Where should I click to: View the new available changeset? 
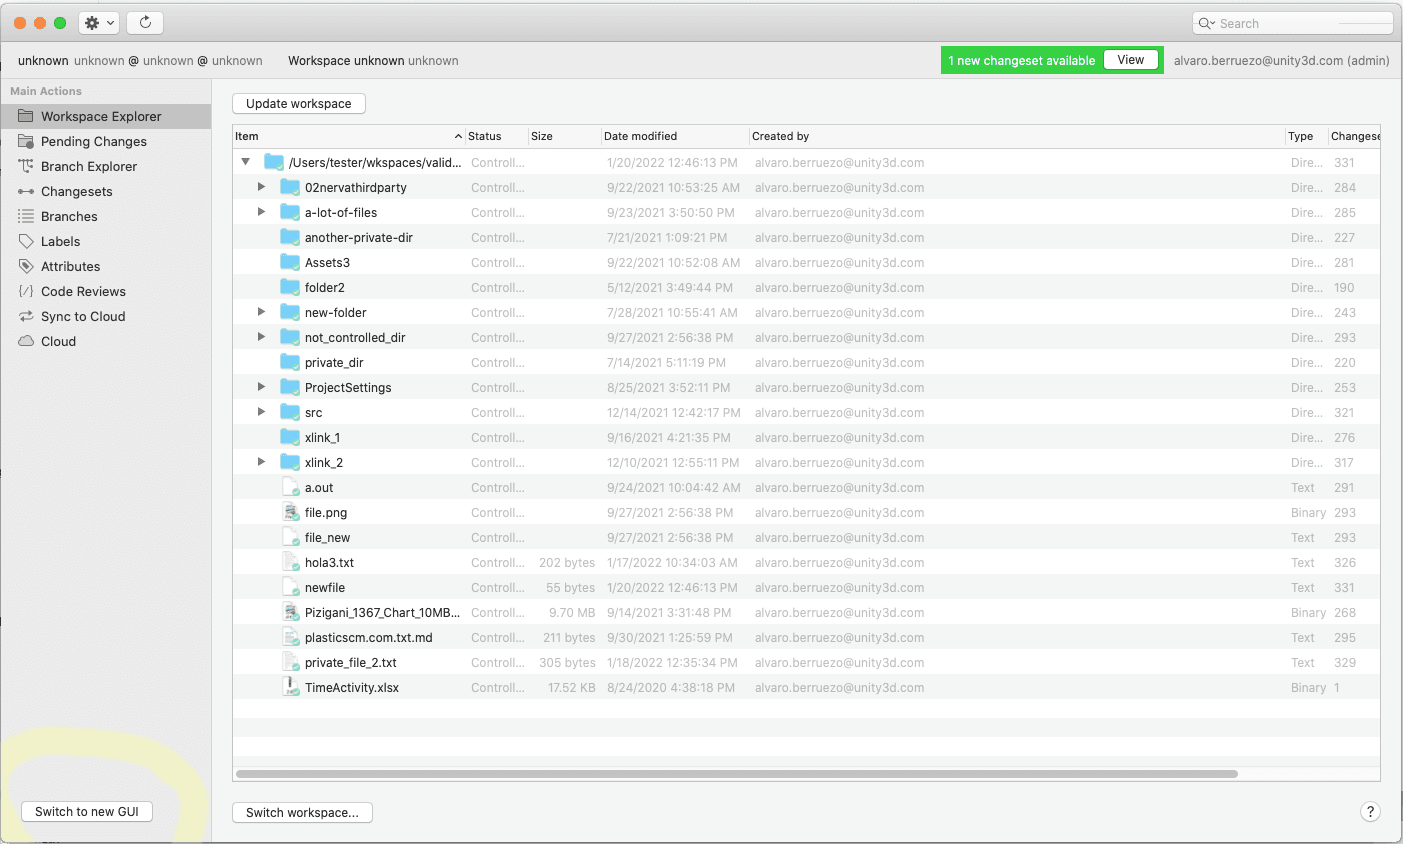coord(1130,59)
